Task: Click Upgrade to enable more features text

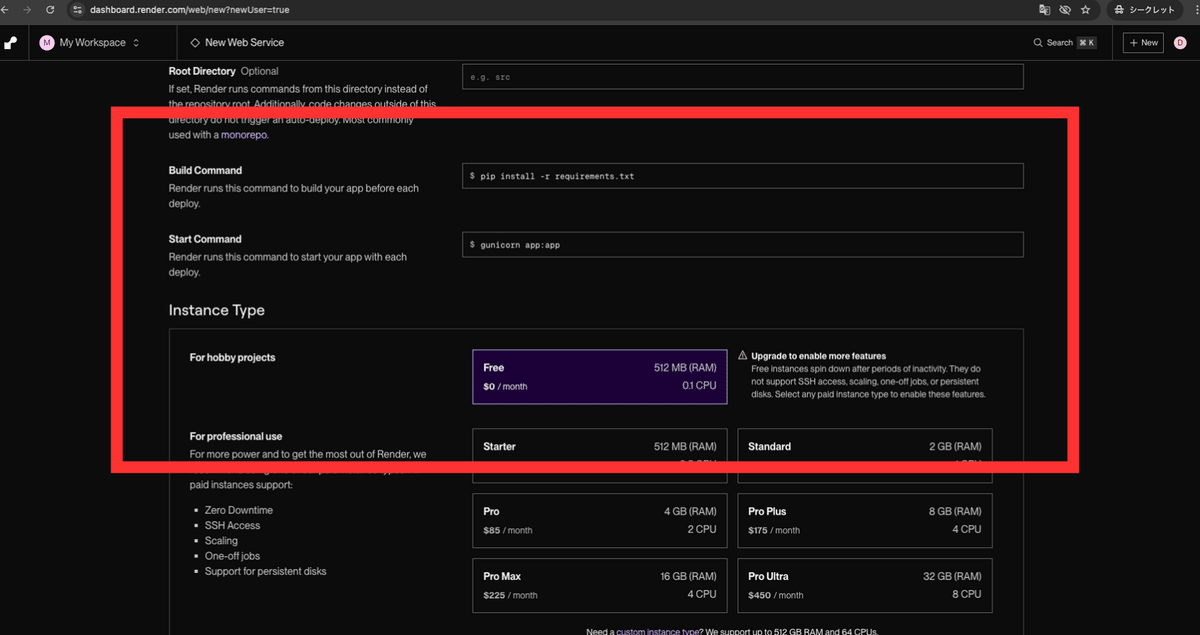Action: (819, 356)
